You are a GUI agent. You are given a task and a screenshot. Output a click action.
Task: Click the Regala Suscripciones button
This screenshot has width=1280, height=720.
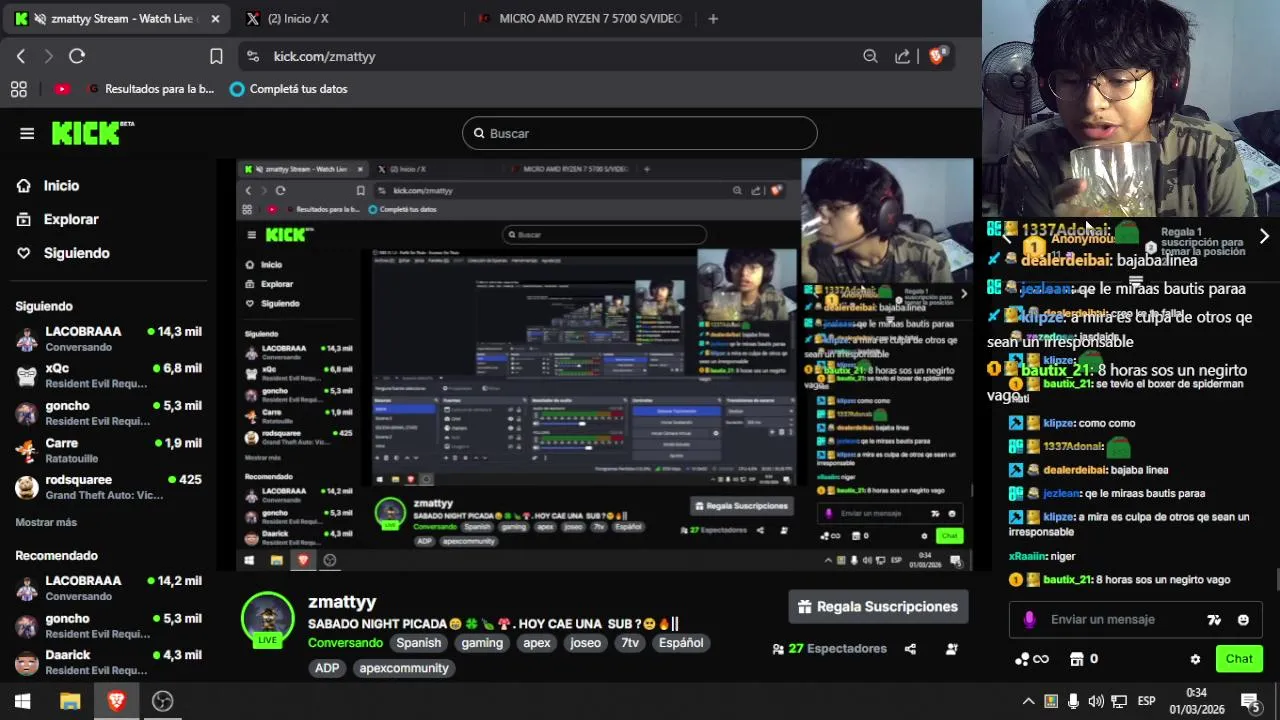pyautogui.click(x=878, y=607)
